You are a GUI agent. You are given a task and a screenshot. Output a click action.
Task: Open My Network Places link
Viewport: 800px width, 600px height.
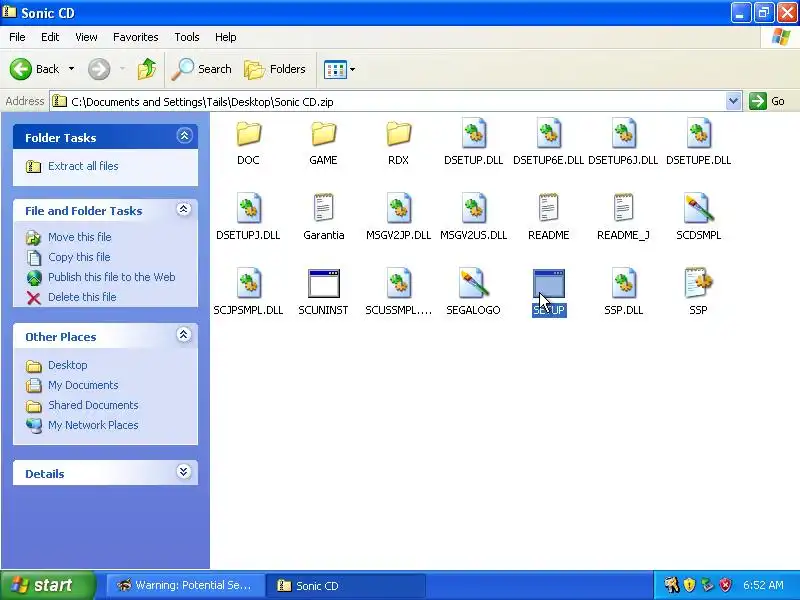pos(93,425)
